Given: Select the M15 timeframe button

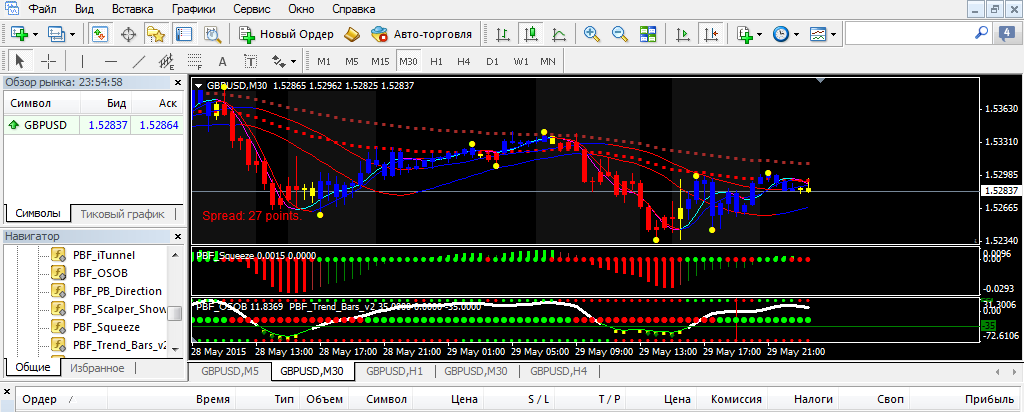Looking at the screenshot, I should pos(380,61).
